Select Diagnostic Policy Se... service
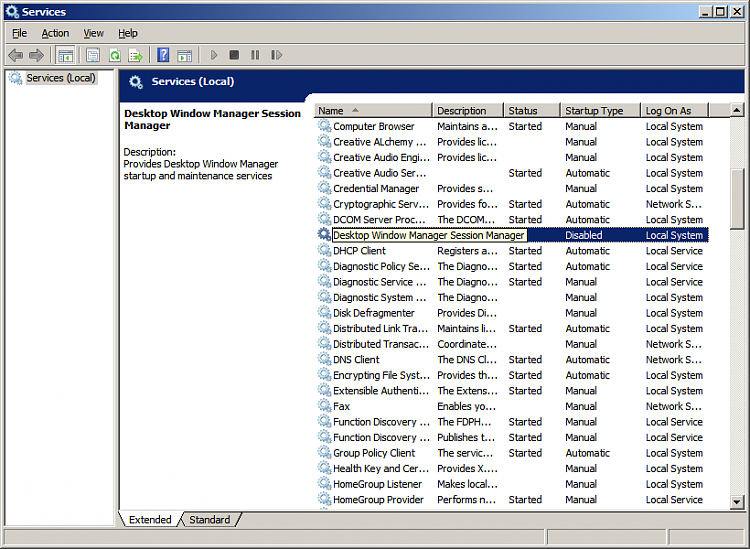 [512, 266]
